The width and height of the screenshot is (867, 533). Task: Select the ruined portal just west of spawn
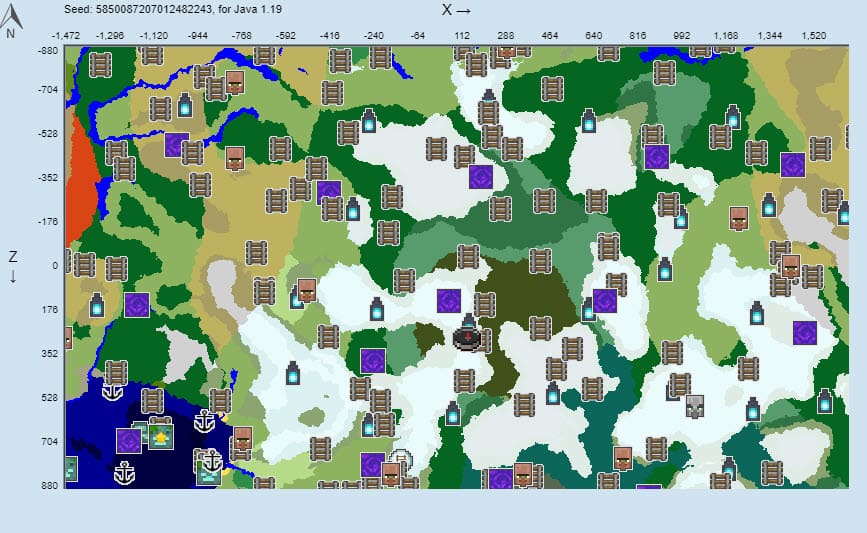click(449, 301)
